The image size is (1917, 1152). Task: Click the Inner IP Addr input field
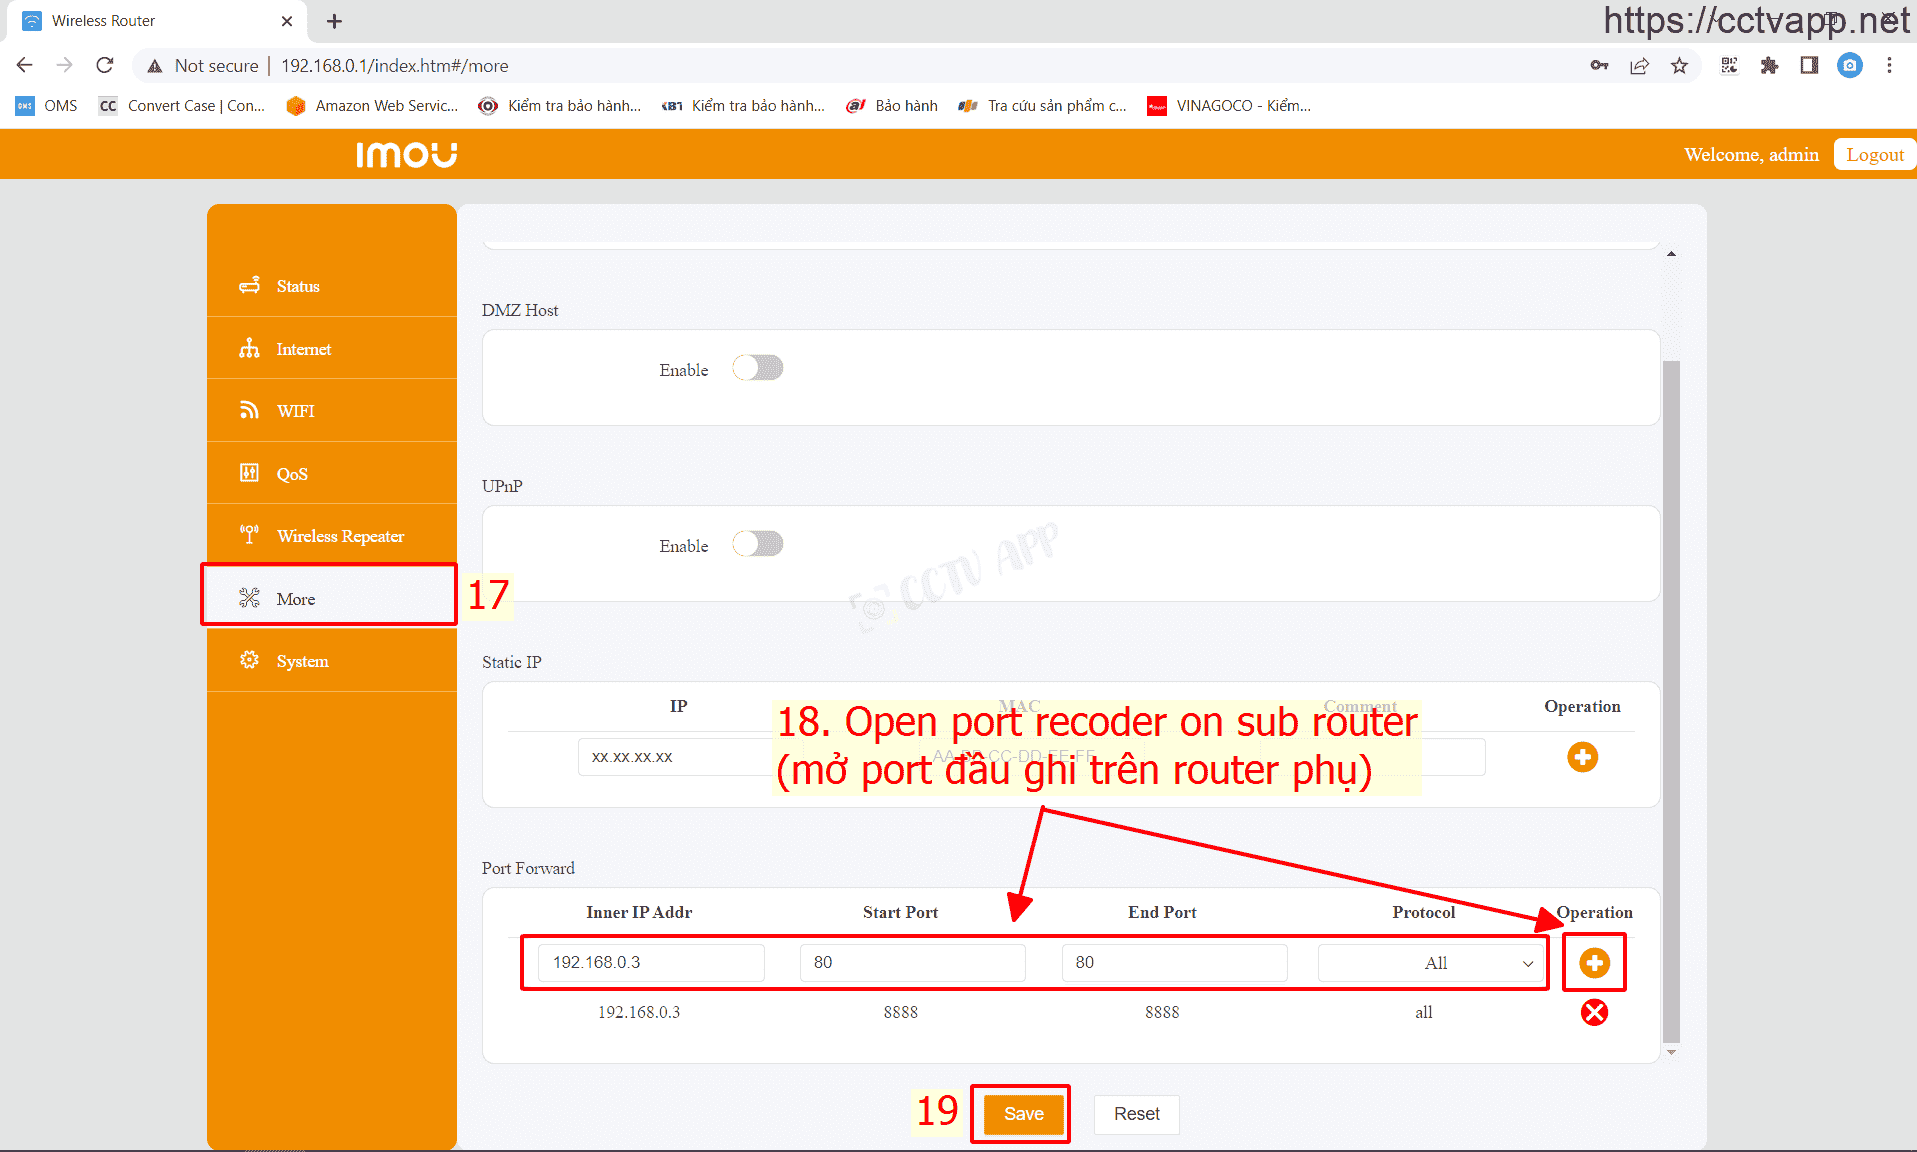(x=650, y=963)
